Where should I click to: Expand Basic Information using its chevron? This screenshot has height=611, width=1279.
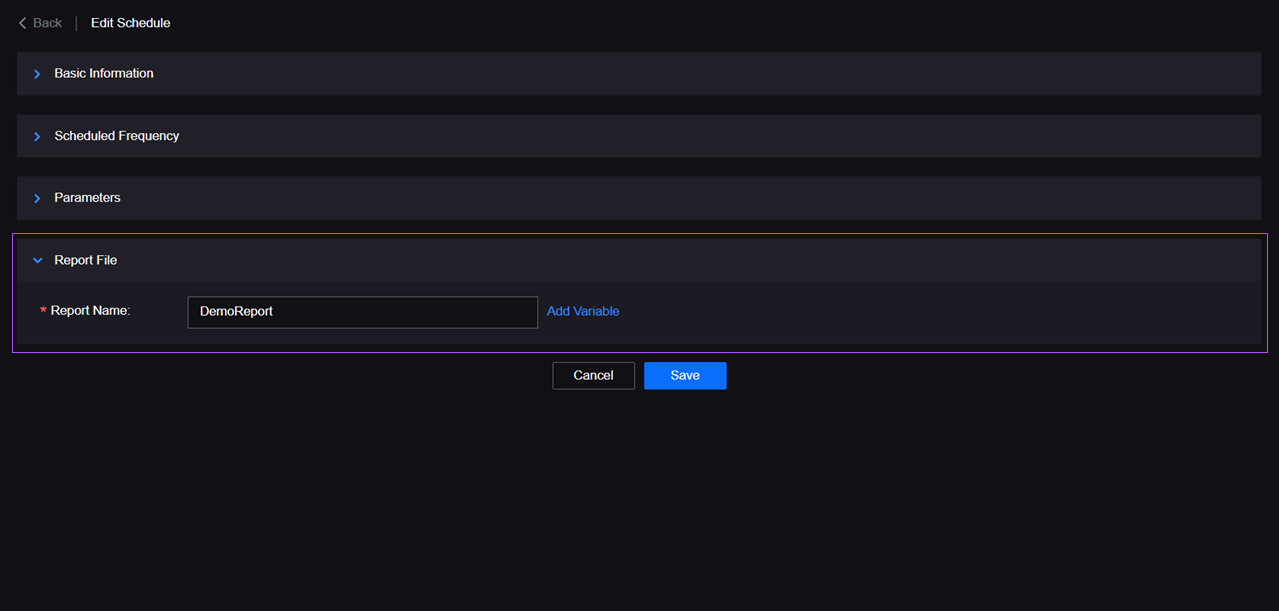(37, 74)
